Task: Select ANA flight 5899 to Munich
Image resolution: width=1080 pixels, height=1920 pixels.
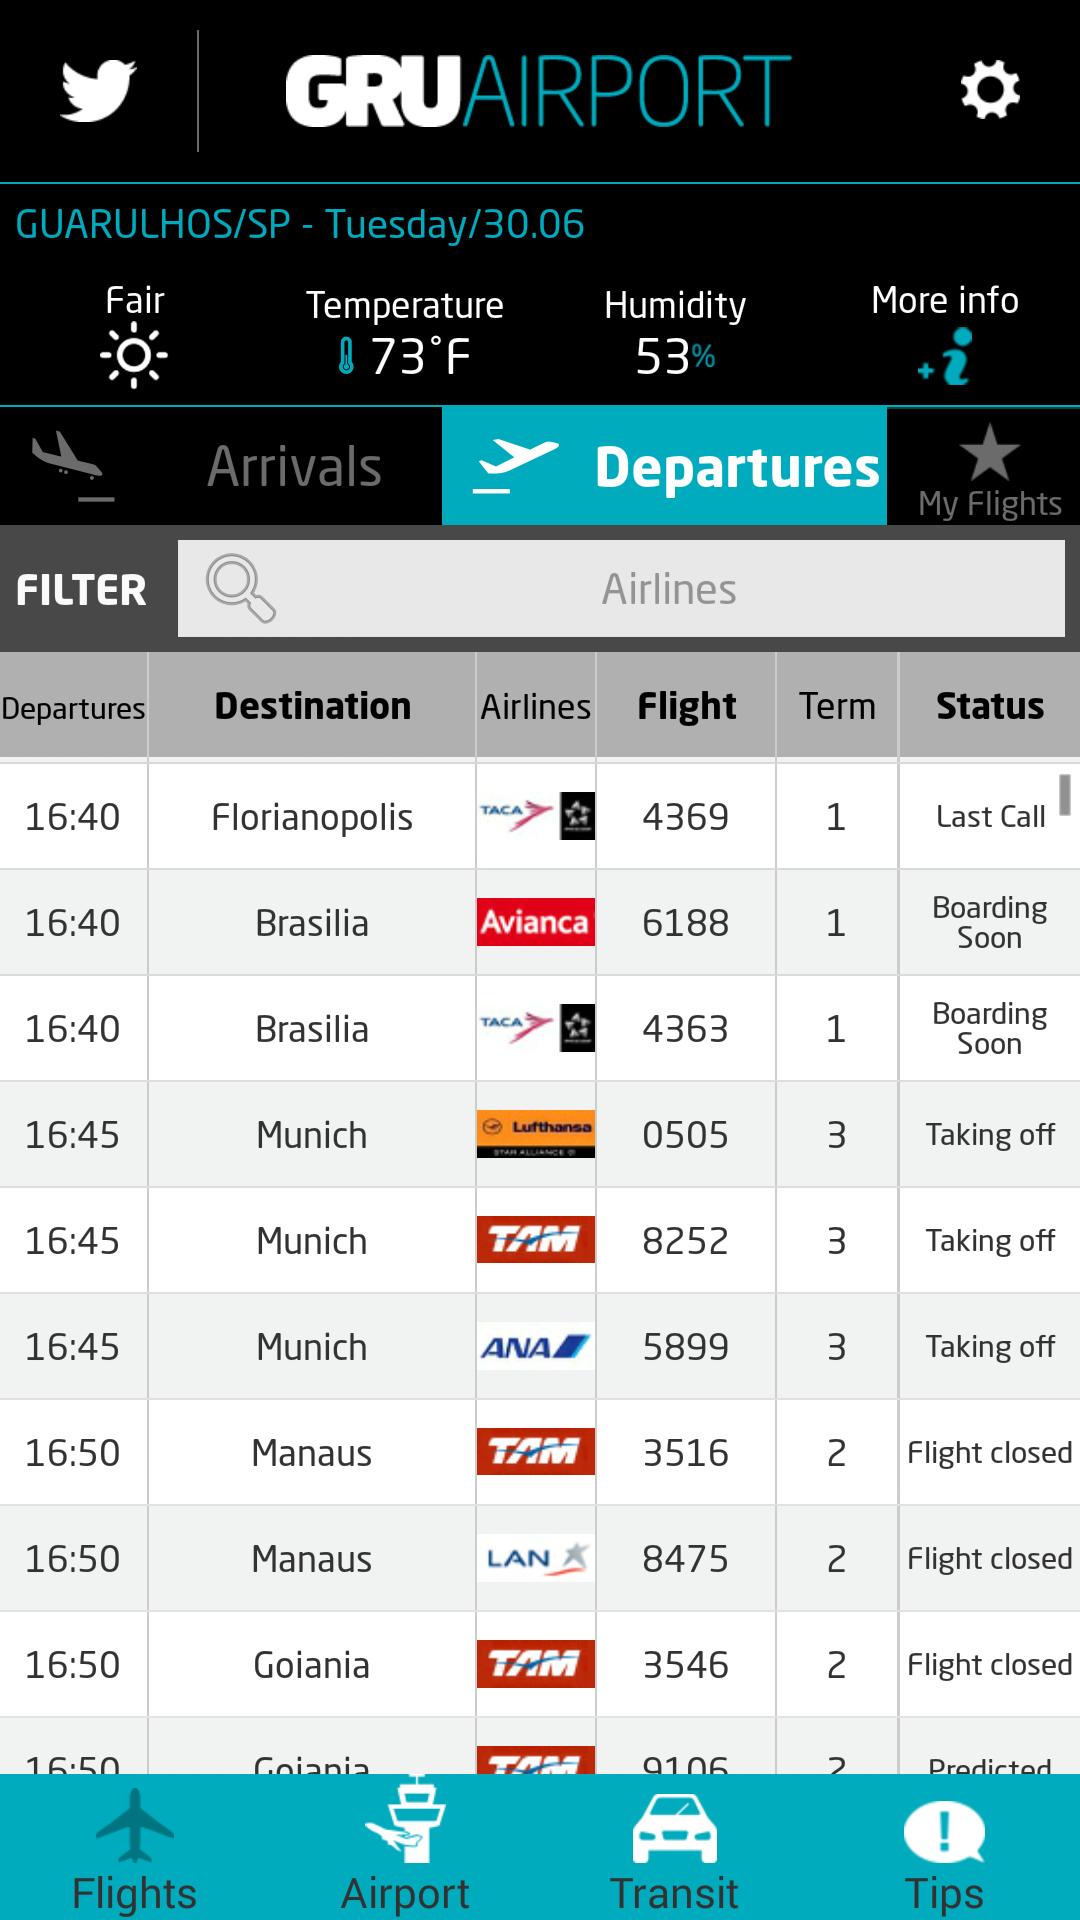Action: pyautogui.click(x=540, y=1346)
